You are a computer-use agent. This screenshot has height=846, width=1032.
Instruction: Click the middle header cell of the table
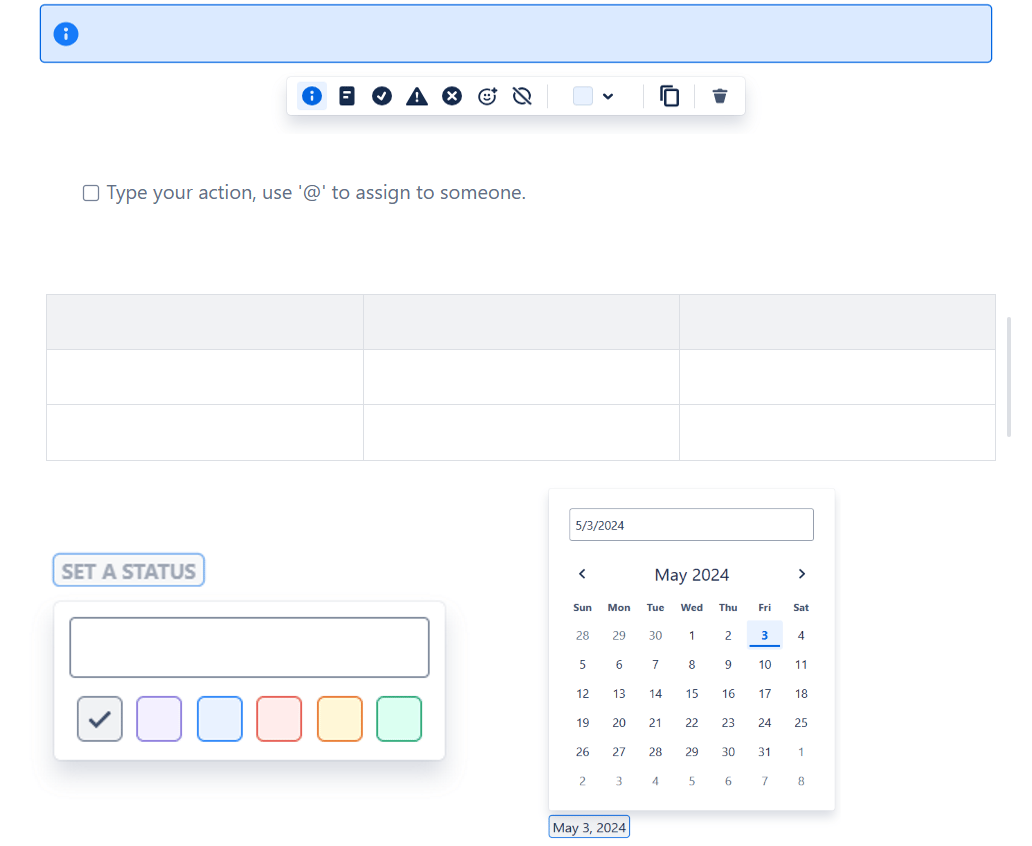click(521, 322)
